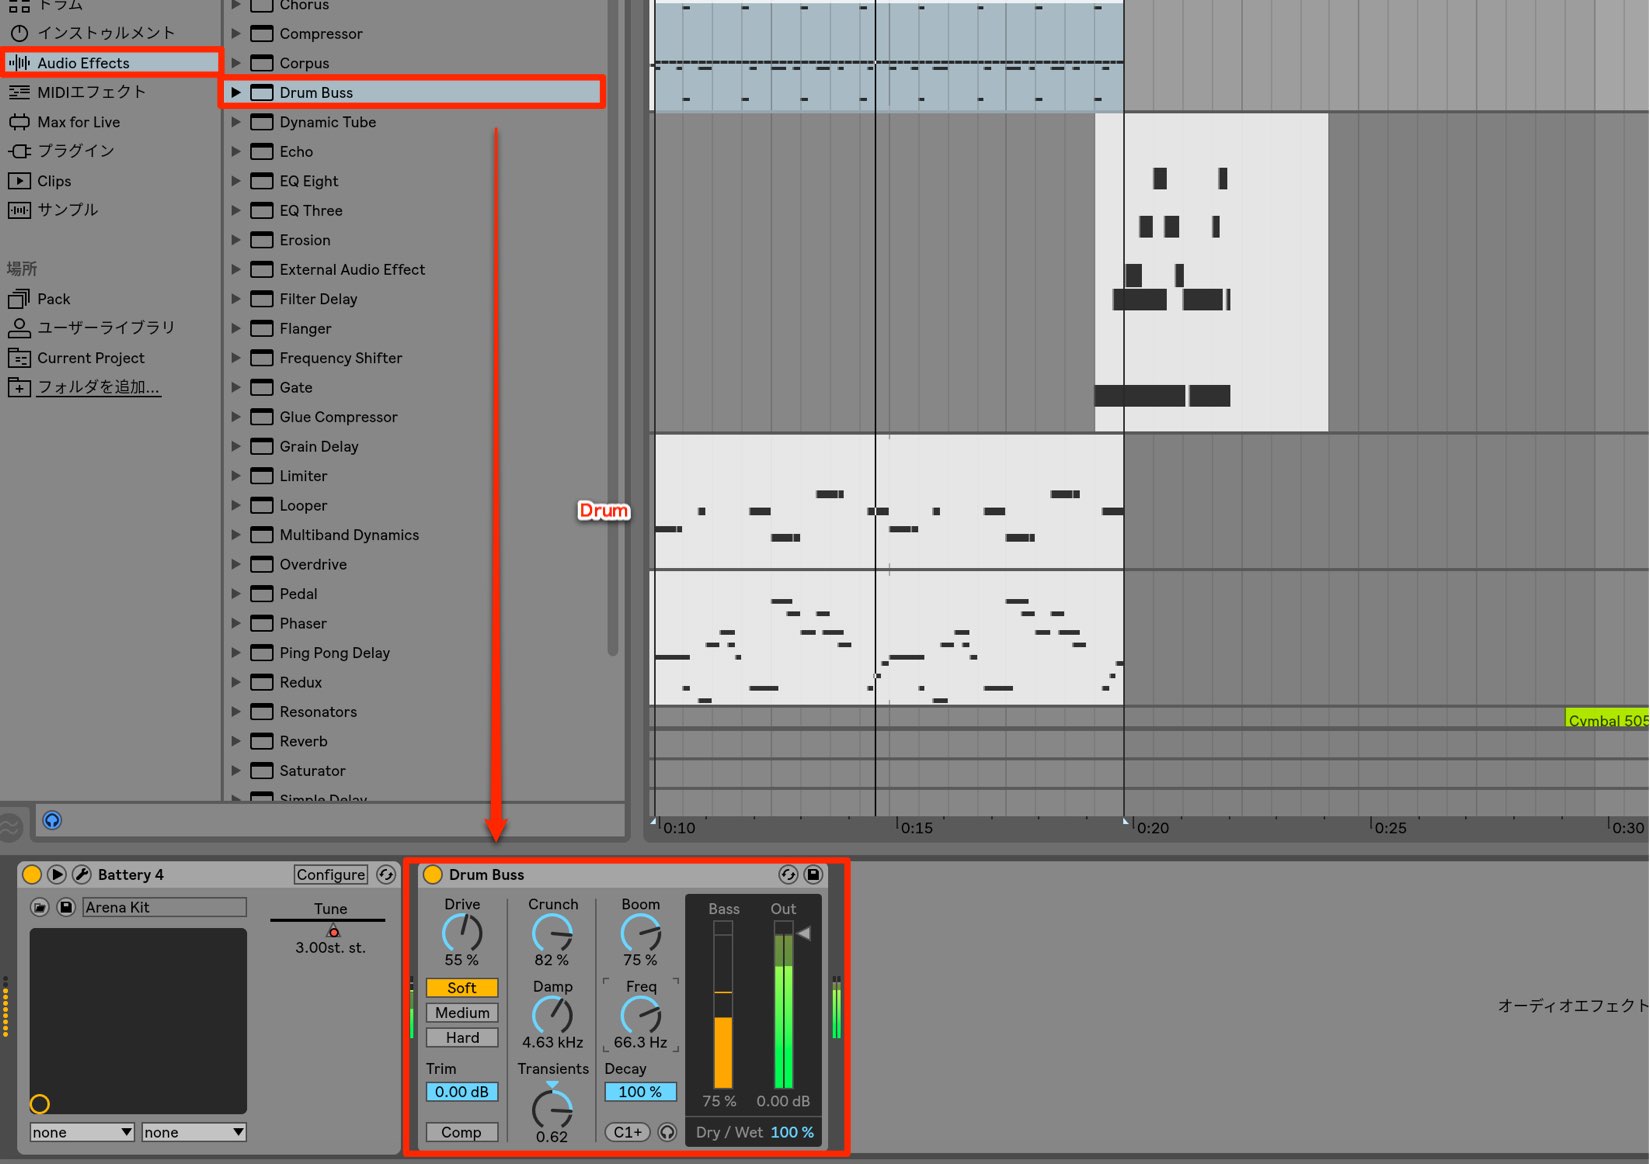
Task: Click the Glue Compressor folder icon
Action: click(x=262, y=417)
